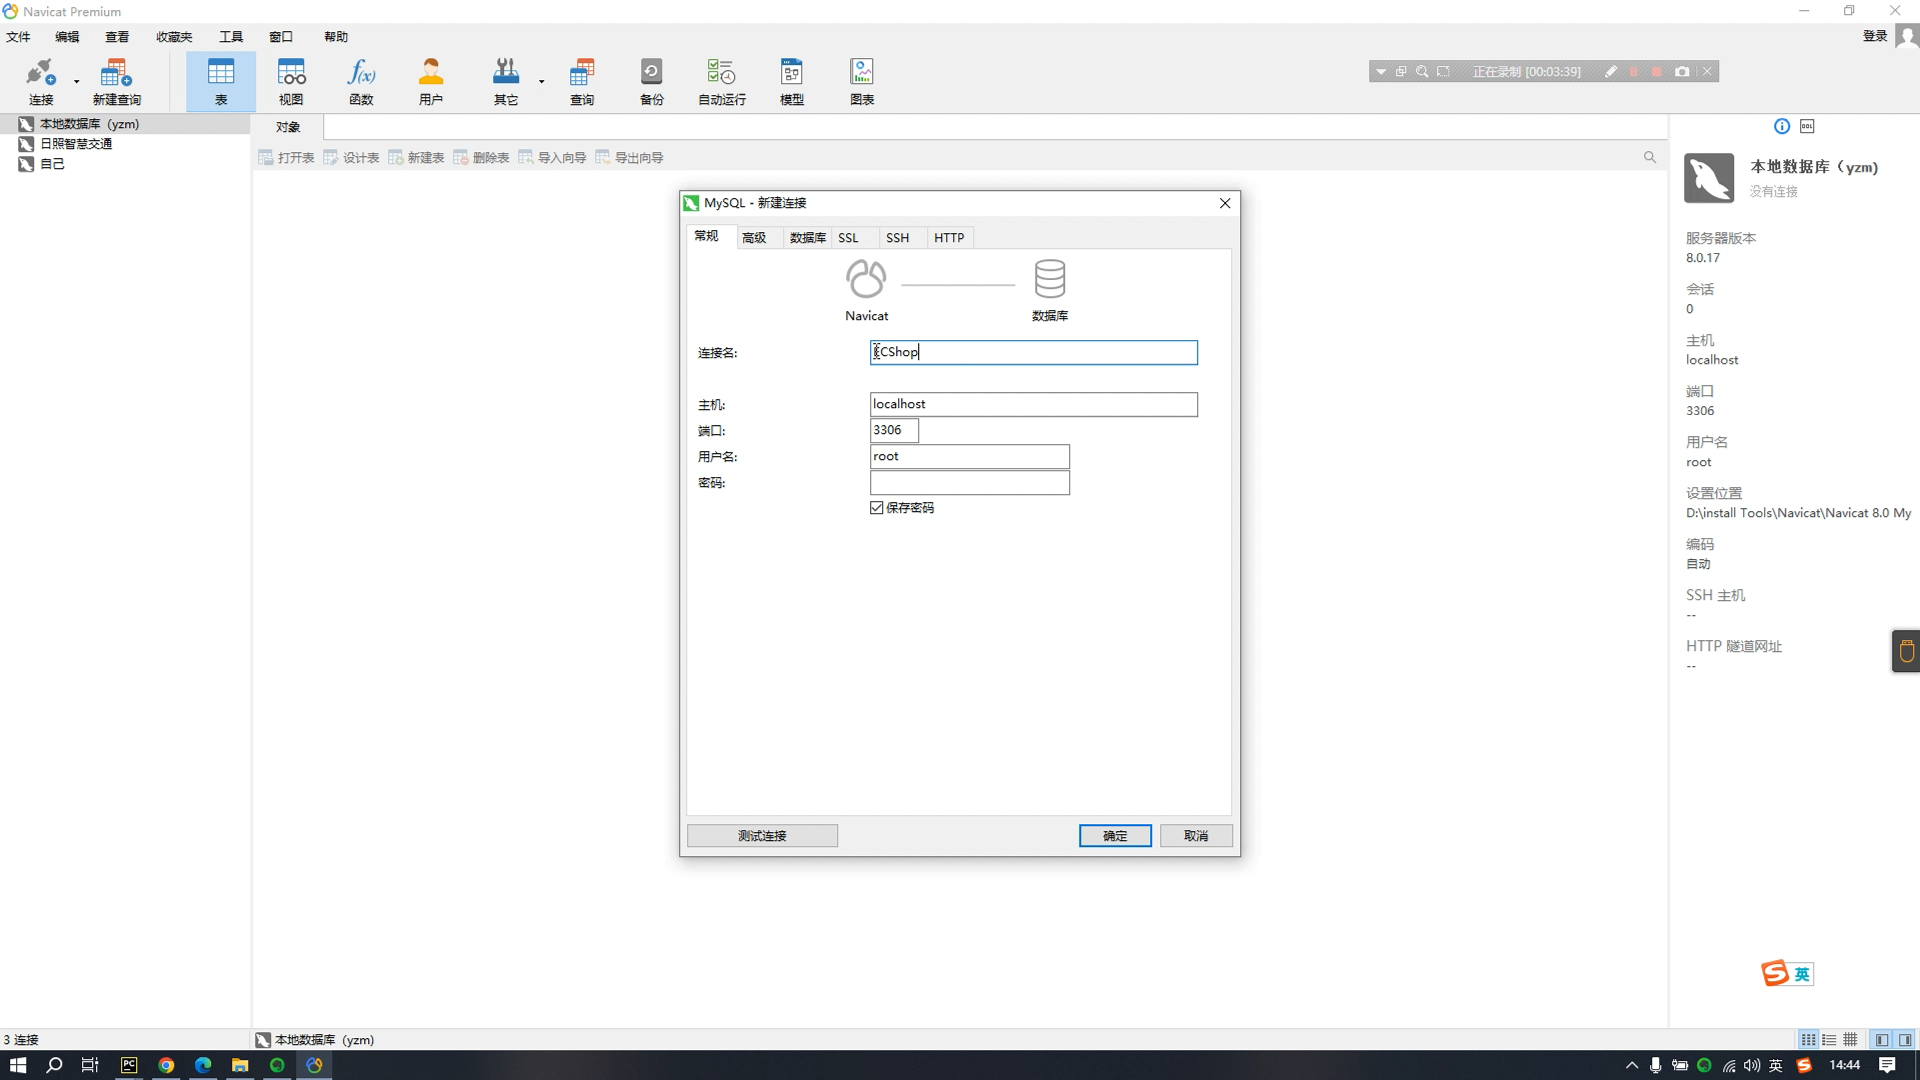Open the Automation (自动运行) toolbar icon

722,81
